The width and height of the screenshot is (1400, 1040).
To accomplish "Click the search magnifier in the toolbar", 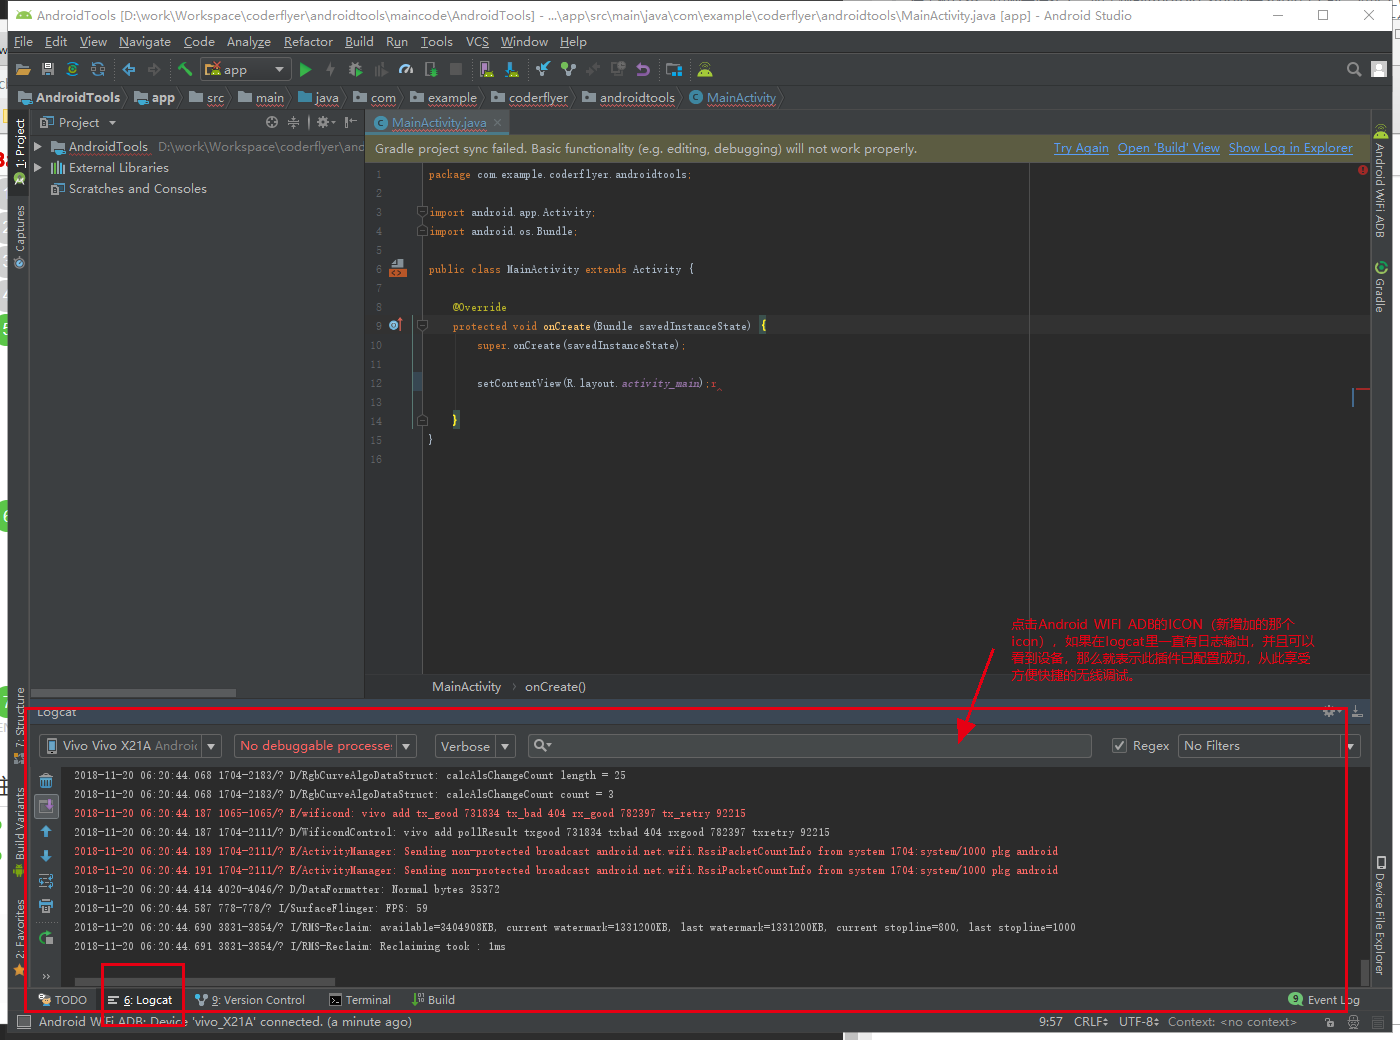I will click(1354, 70).
